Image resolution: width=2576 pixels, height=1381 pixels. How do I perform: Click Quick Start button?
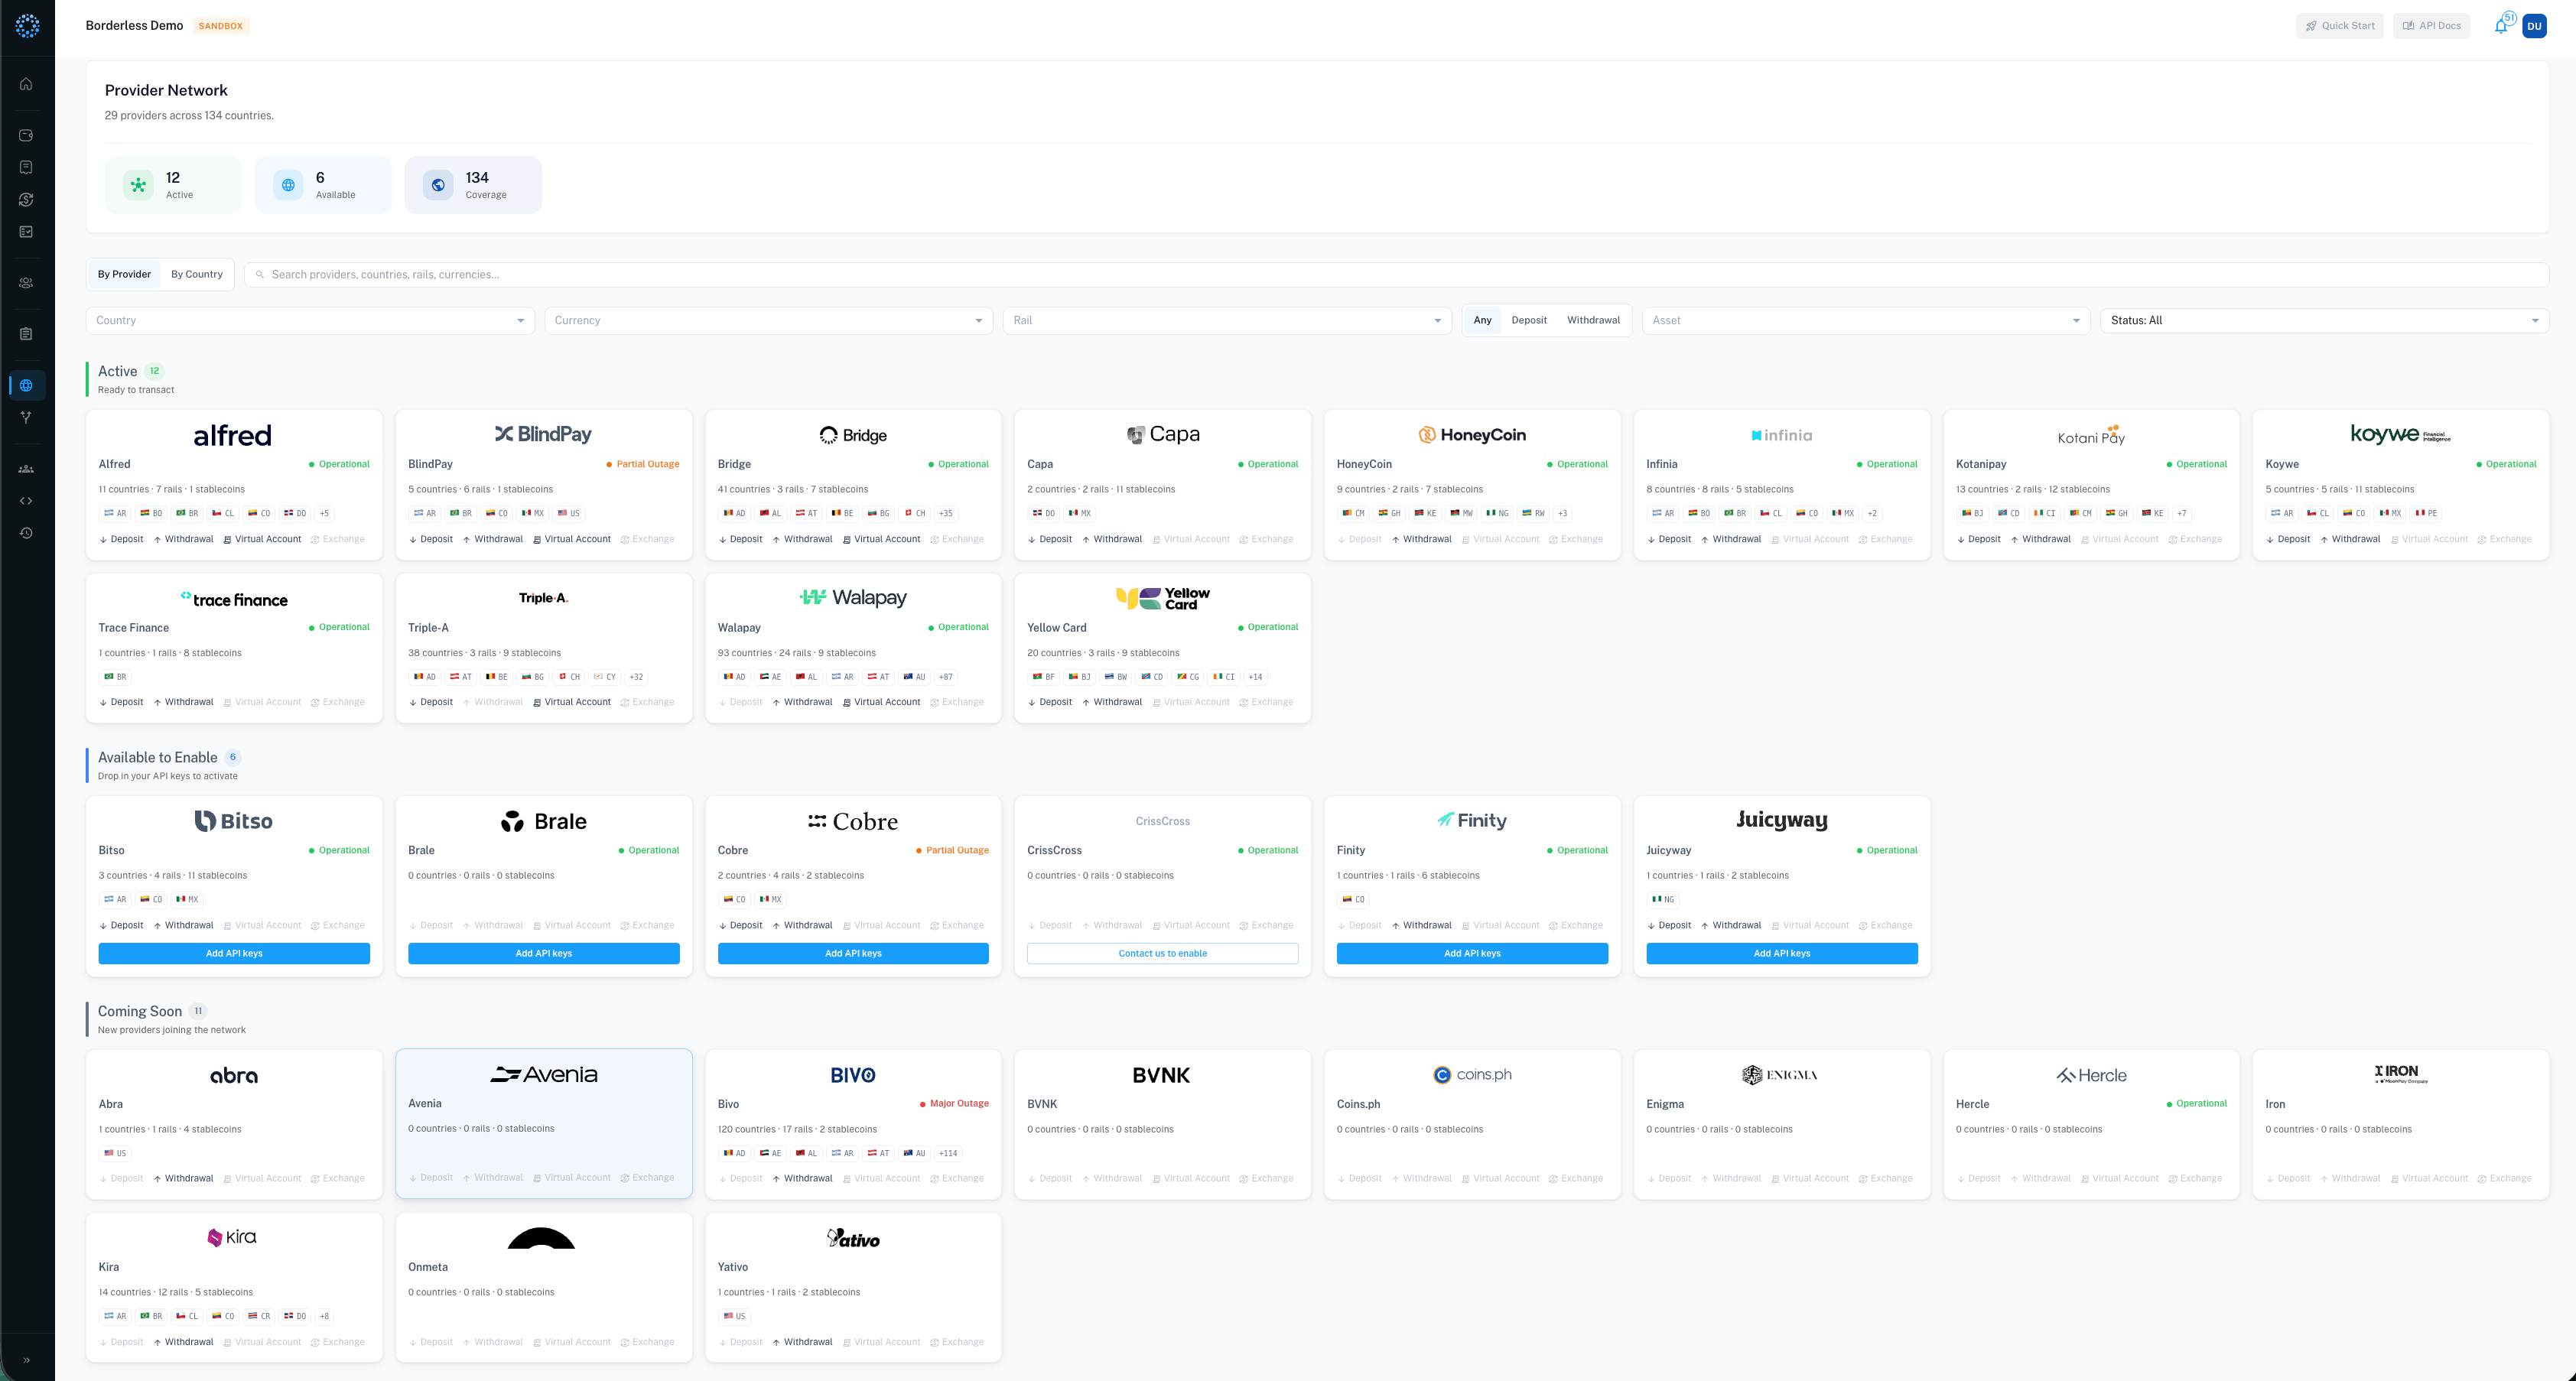click(2340, 26)
